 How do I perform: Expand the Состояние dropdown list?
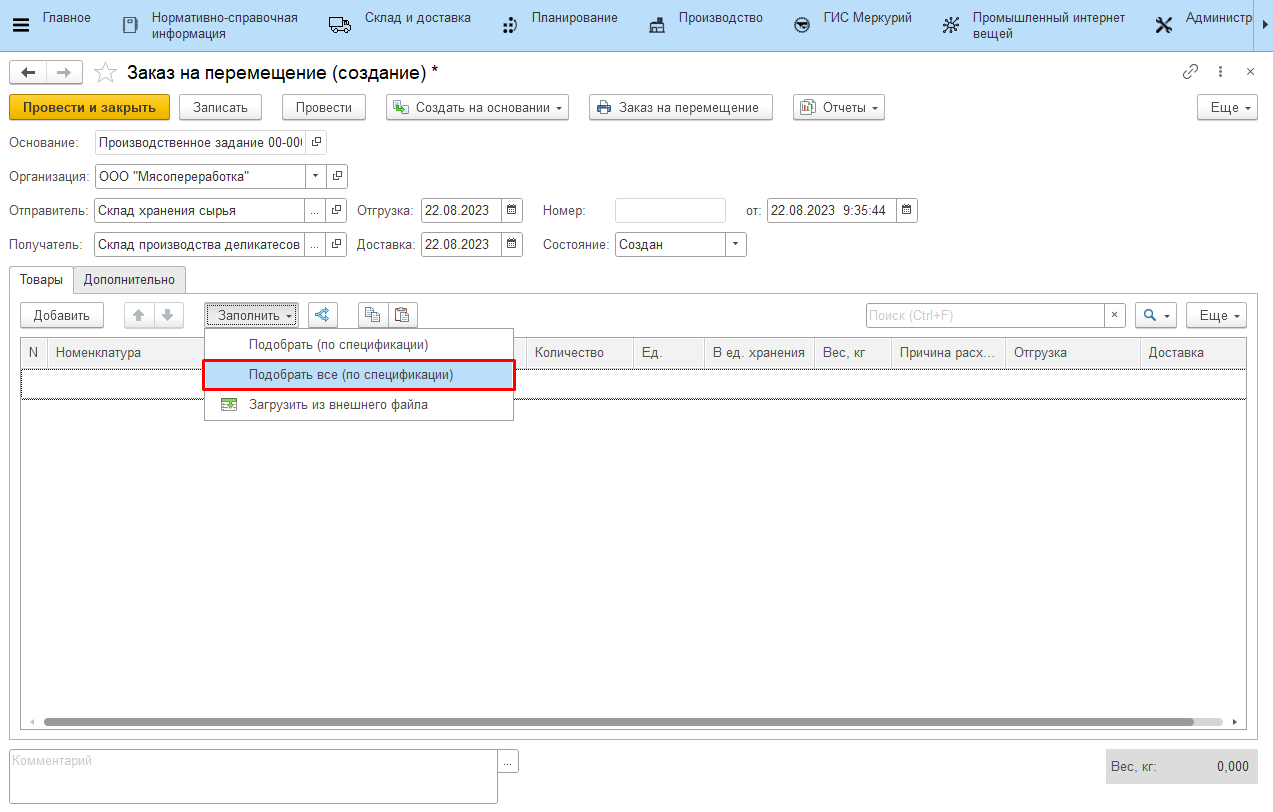[736, 244]
